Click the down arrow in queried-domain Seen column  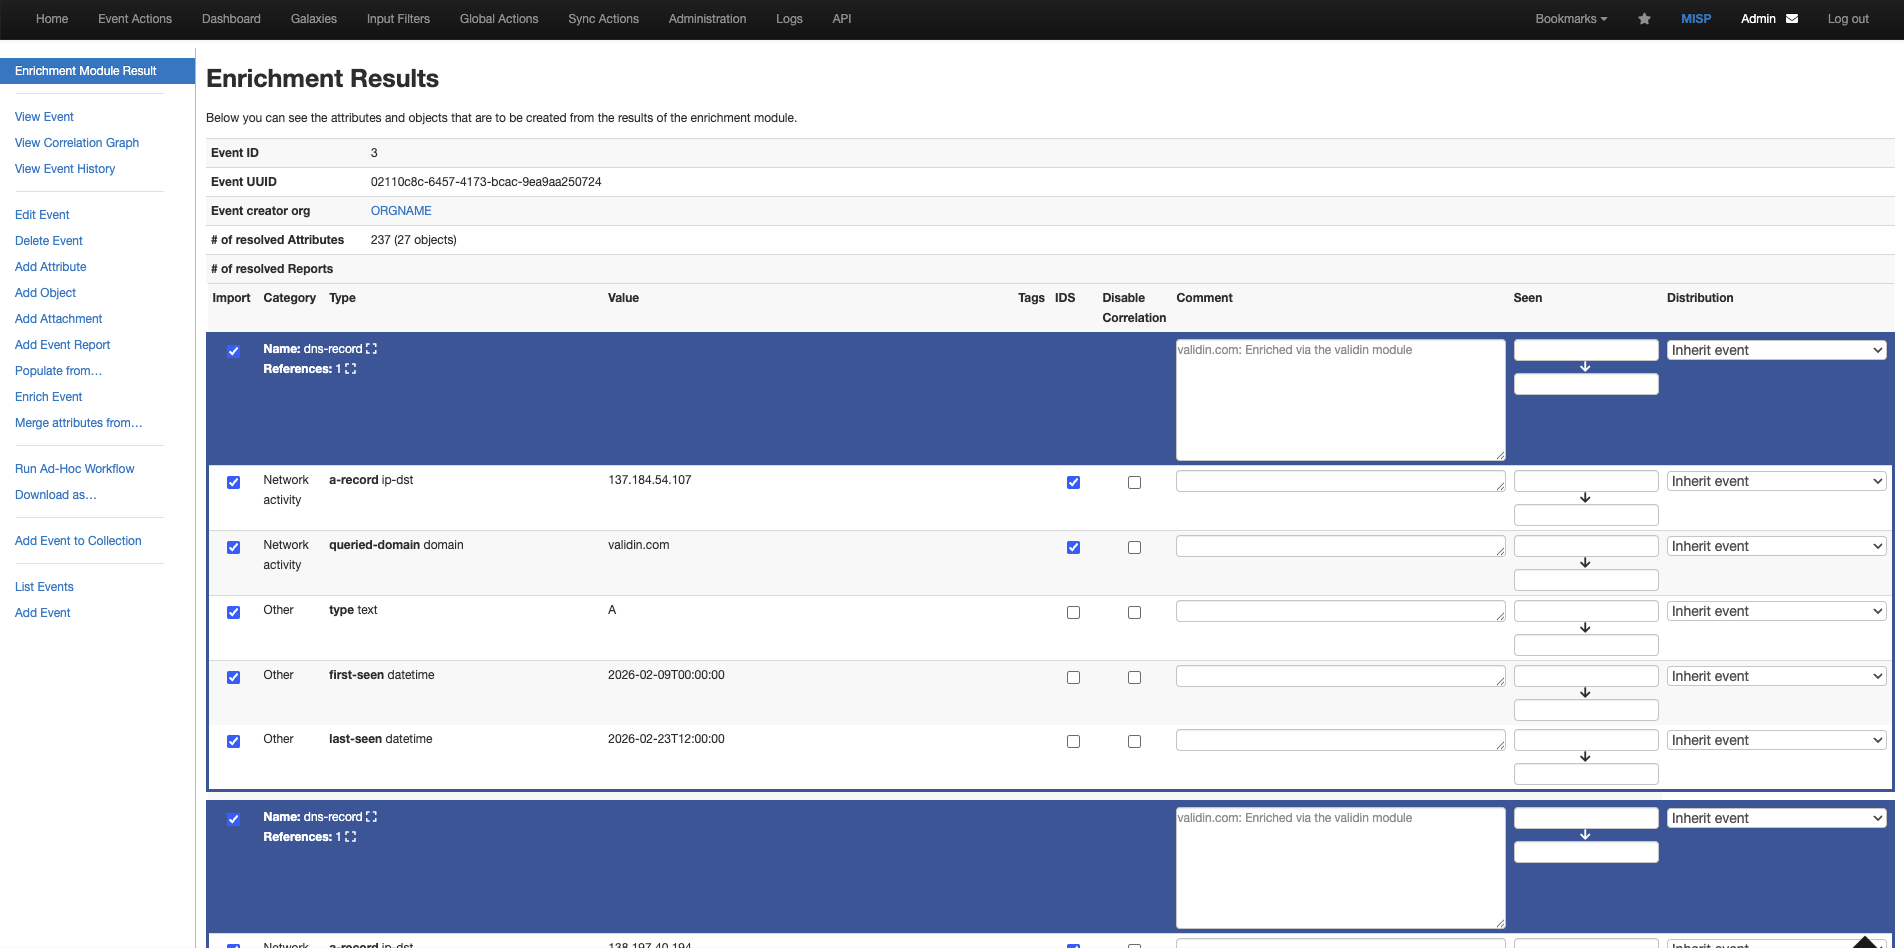[x=1584, y=562]
